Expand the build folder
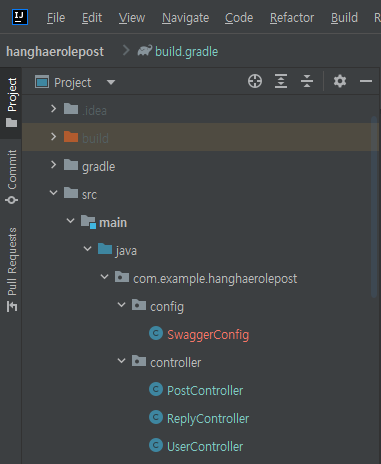The width and height of the screenshot is (381, 464). [53, 136]
